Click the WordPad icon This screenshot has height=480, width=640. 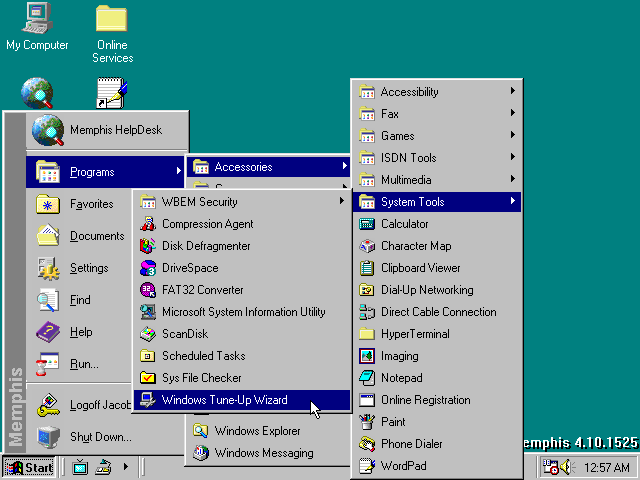pyautogui.click(x=367, y=466)
